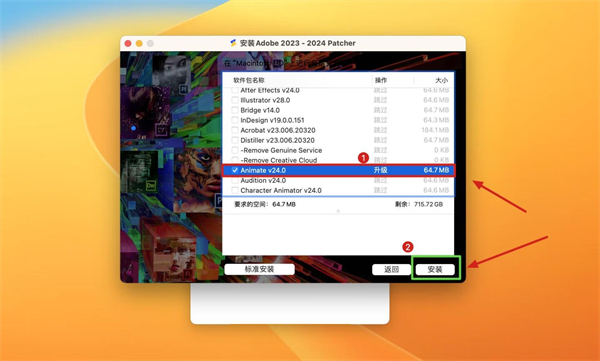
Task: Click the 64.7 MB size in Animate row
Action: click(436, 170)
